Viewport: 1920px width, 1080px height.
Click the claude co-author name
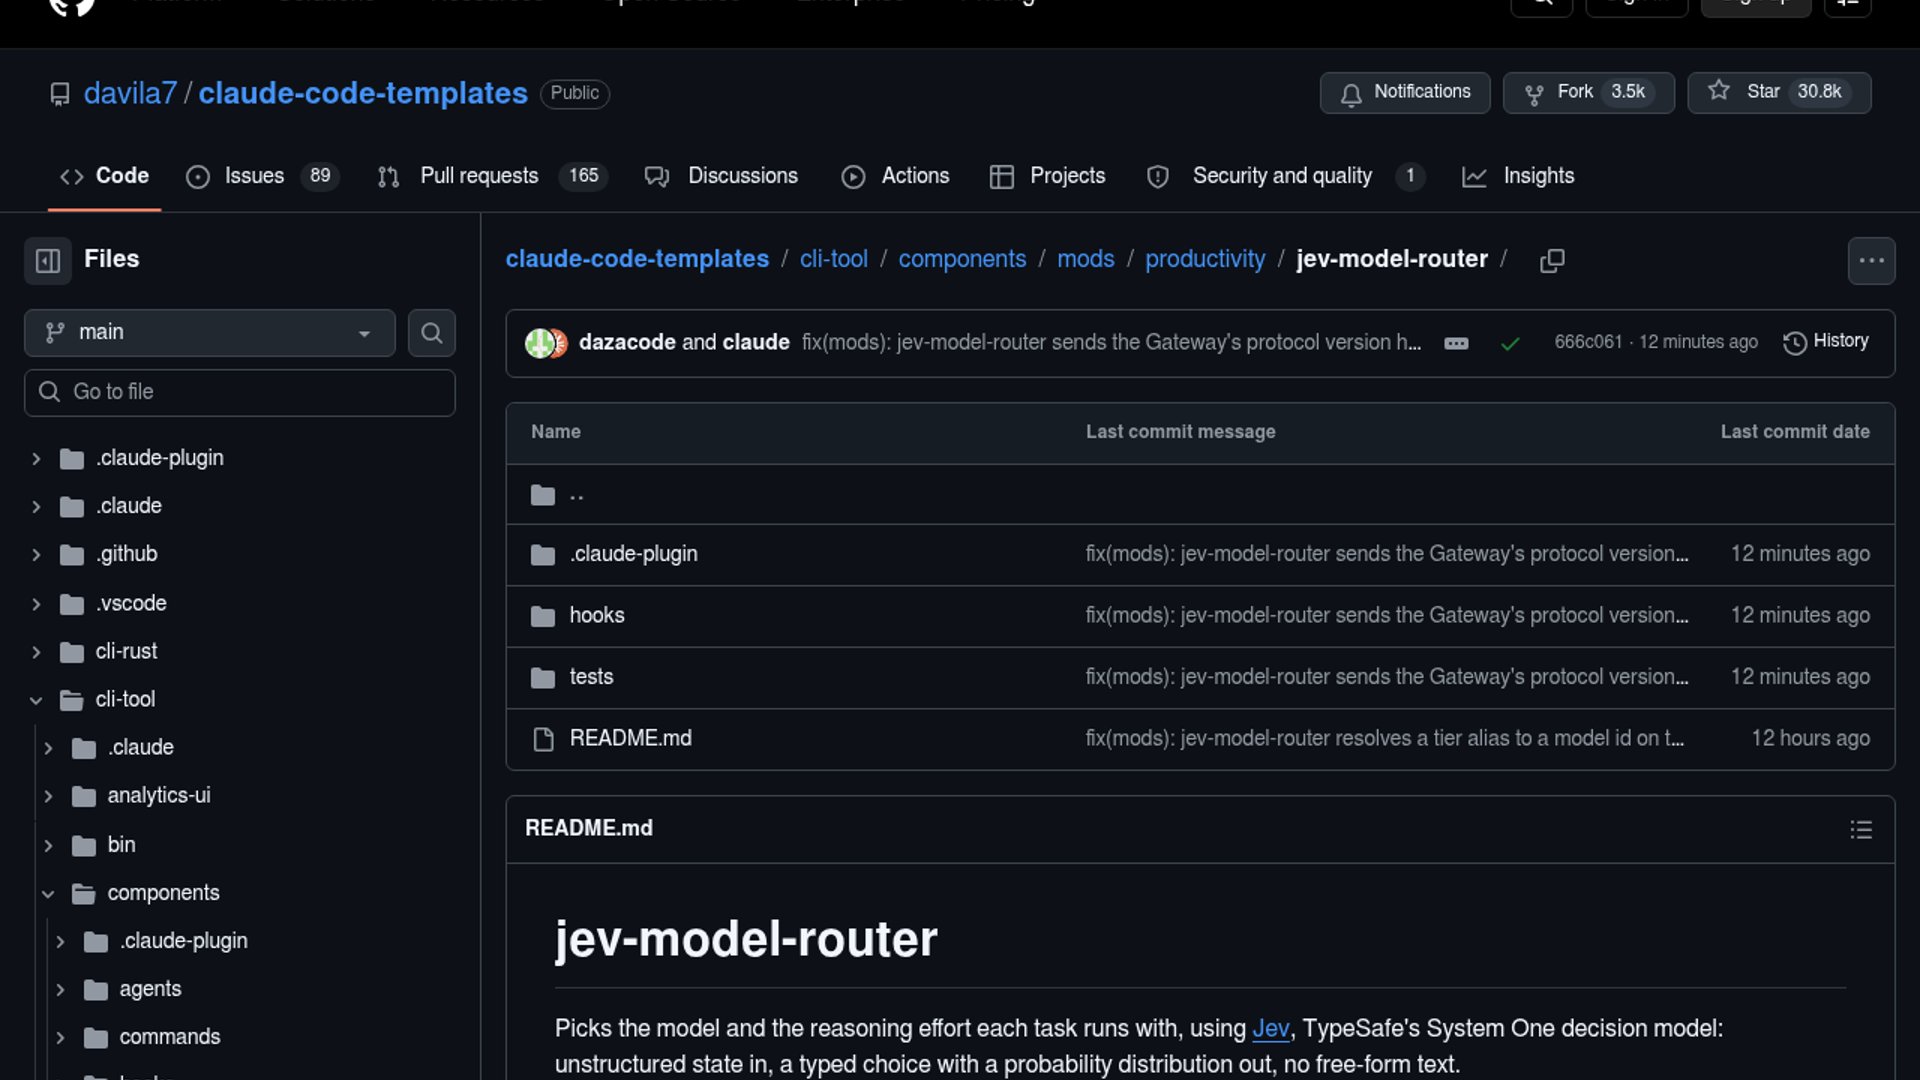pyautogui.click(x=756, y=343)
